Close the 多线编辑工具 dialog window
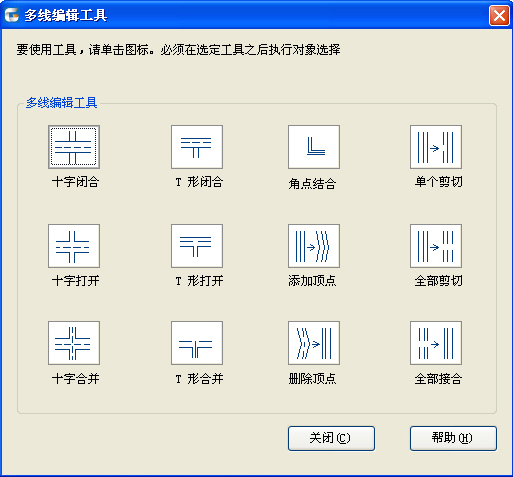 point(499,15)
